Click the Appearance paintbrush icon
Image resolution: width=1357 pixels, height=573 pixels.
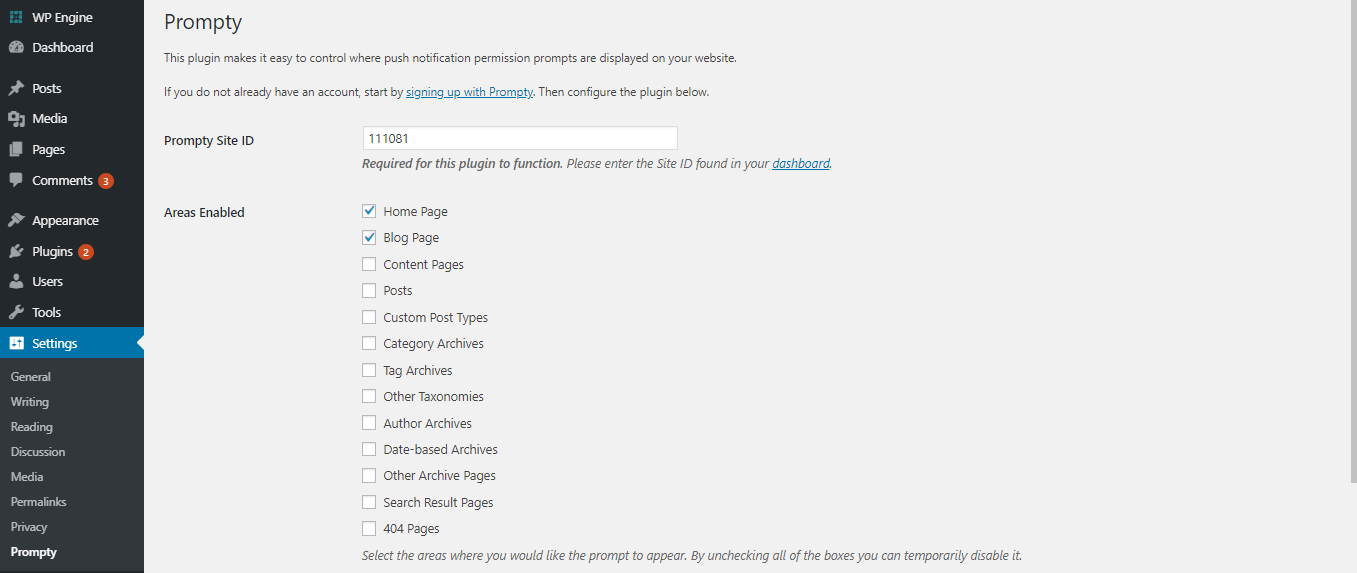(16, 220)
